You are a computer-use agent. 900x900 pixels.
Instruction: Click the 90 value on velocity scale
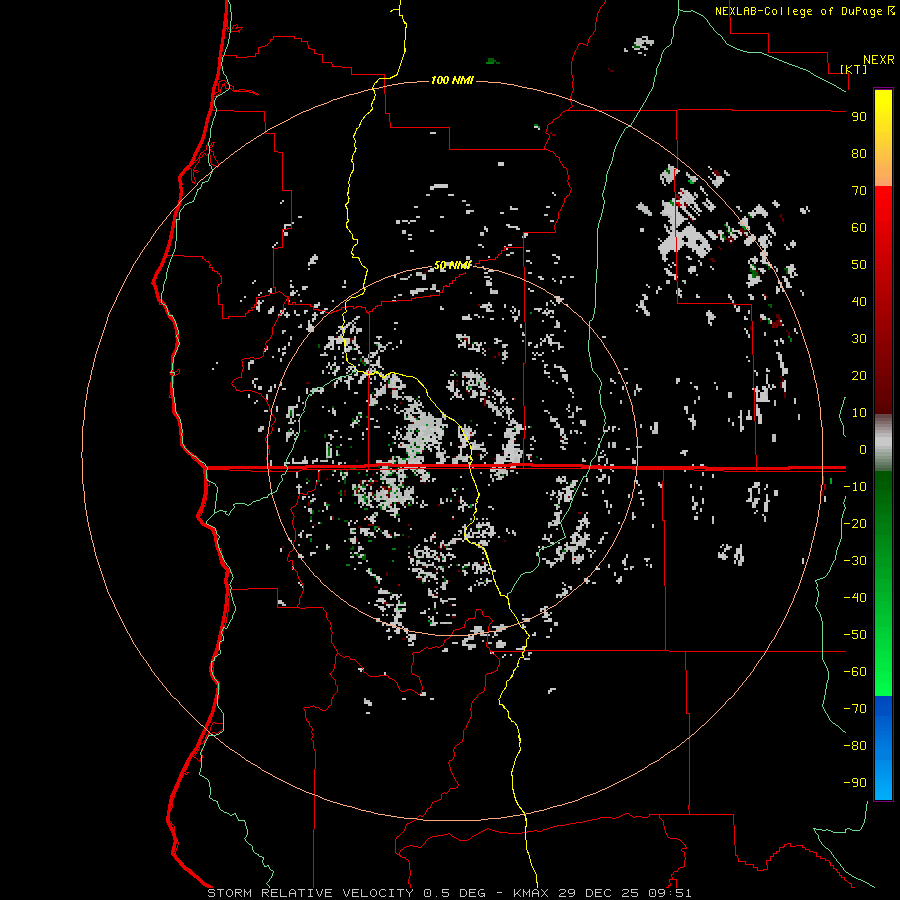click(x=859, y=117)
